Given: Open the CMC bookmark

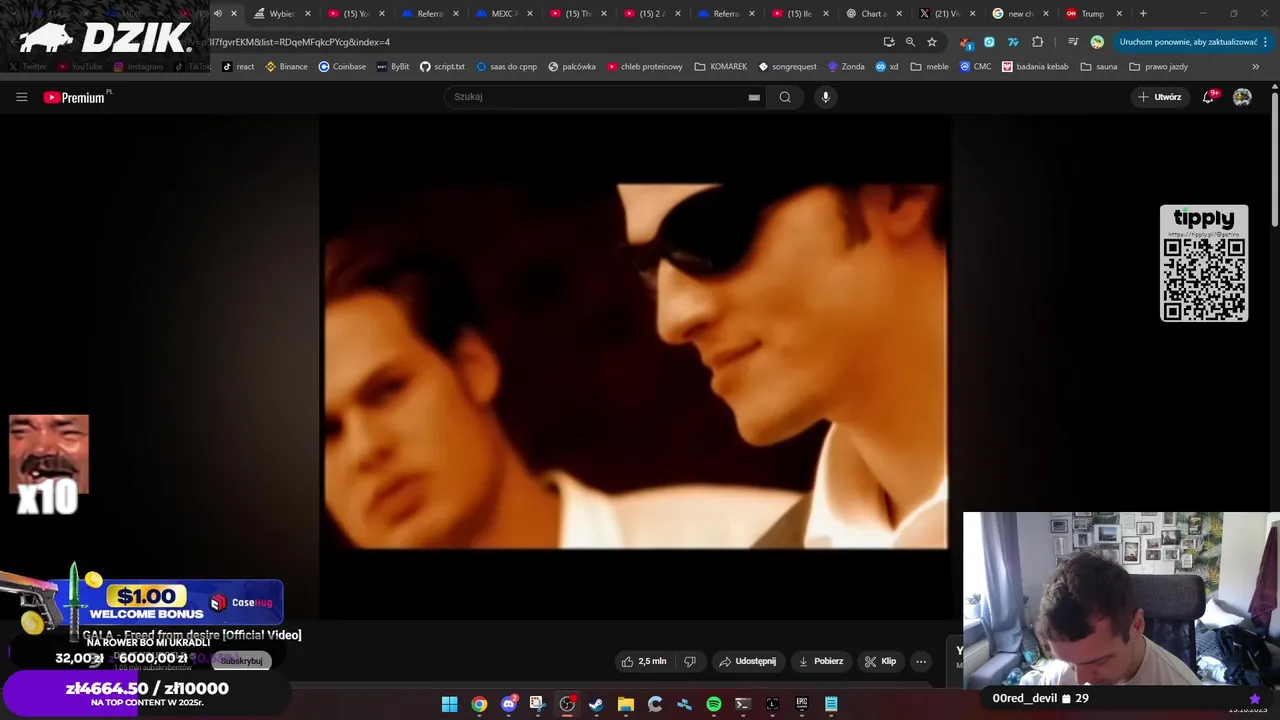Looking at the screenshot, I should click(x=976, y=67).
